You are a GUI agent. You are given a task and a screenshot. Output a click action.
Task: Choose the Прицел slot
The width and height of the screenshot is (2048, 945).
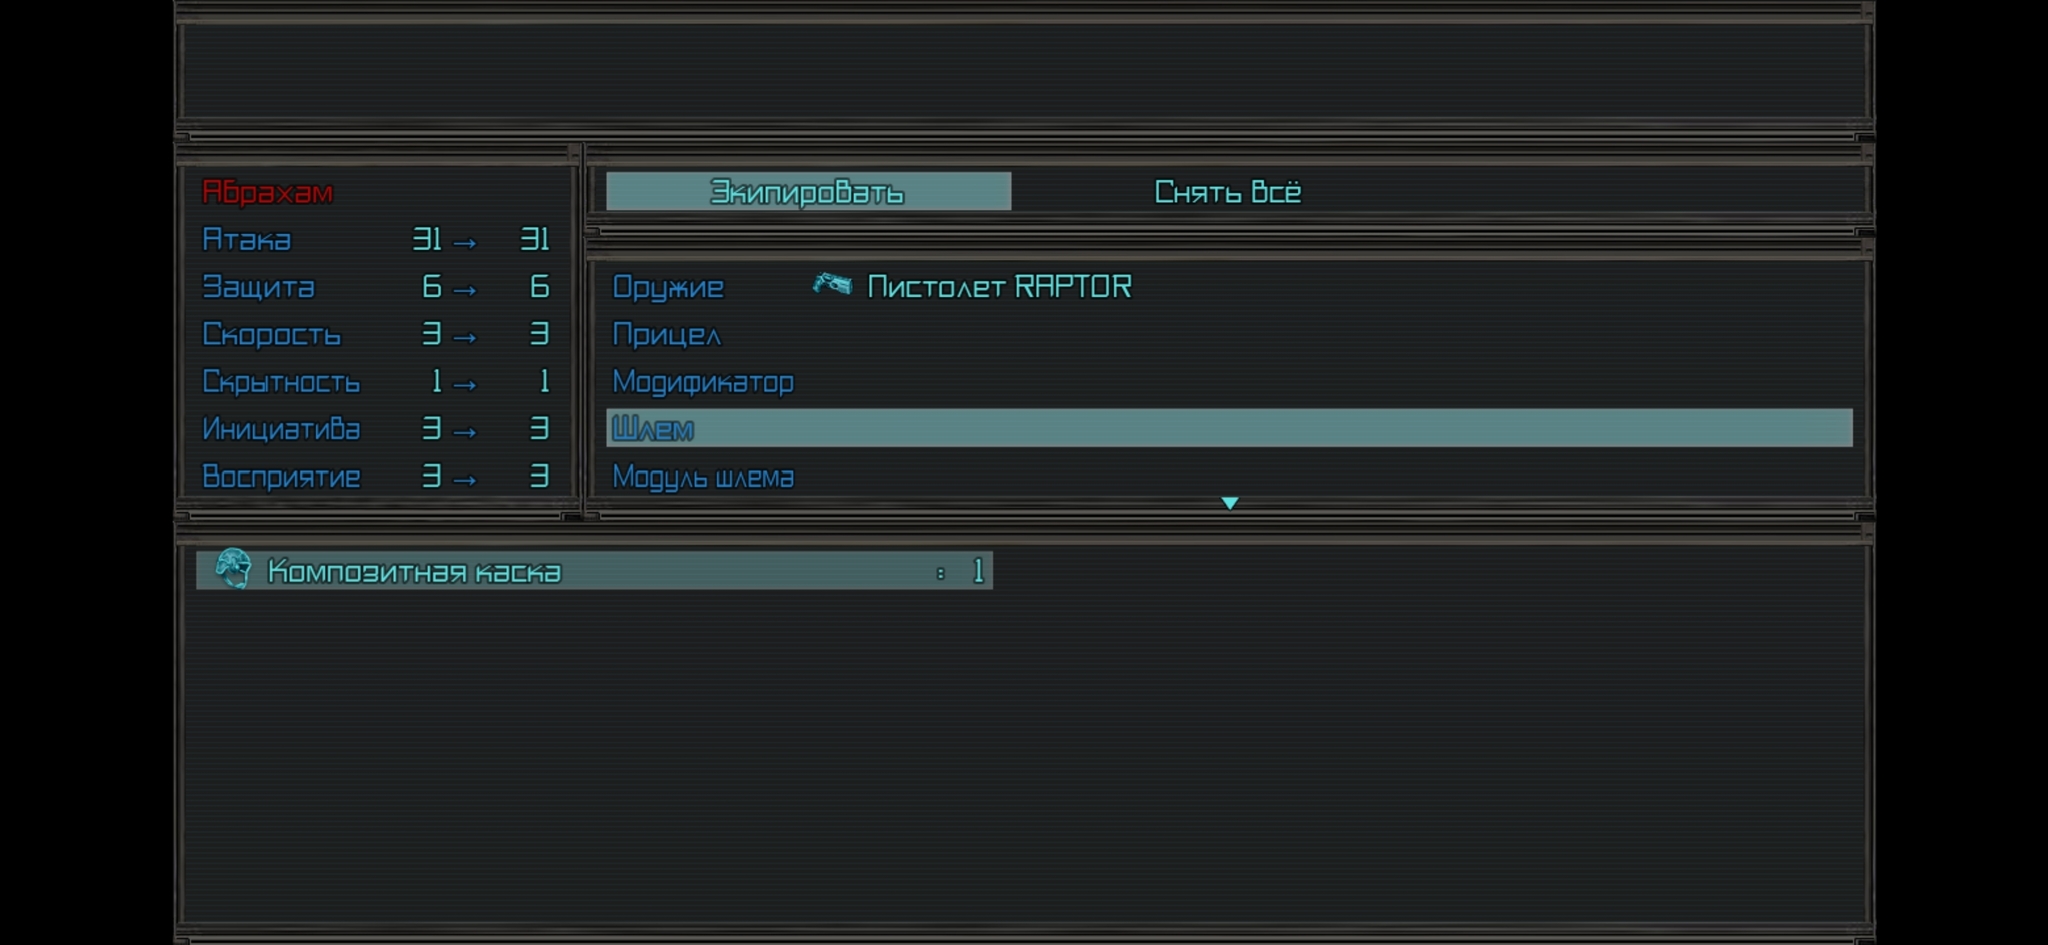pos(666,335)
